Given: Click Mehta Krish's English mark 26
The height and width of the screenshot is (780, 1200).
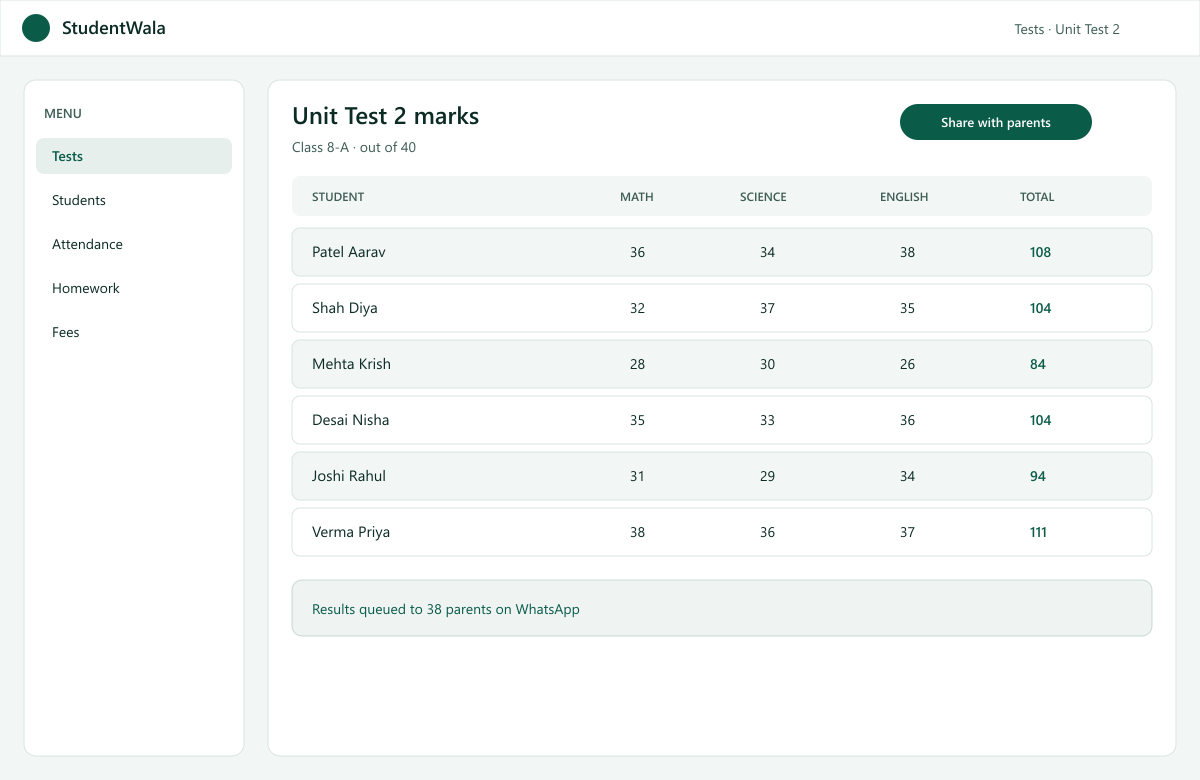Looking at the screenshot, I should tap(907, 364).
